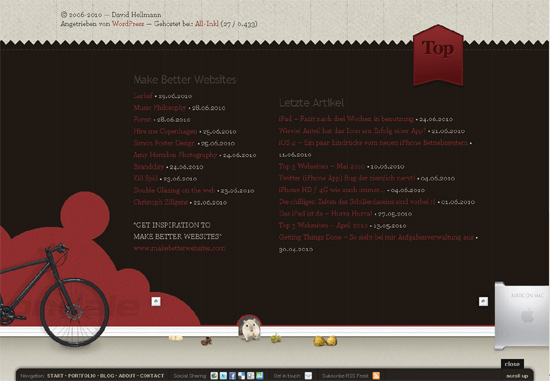Click the Google sharing icon
This screenshot has width=550, height=381.
(x=214, y=376)
